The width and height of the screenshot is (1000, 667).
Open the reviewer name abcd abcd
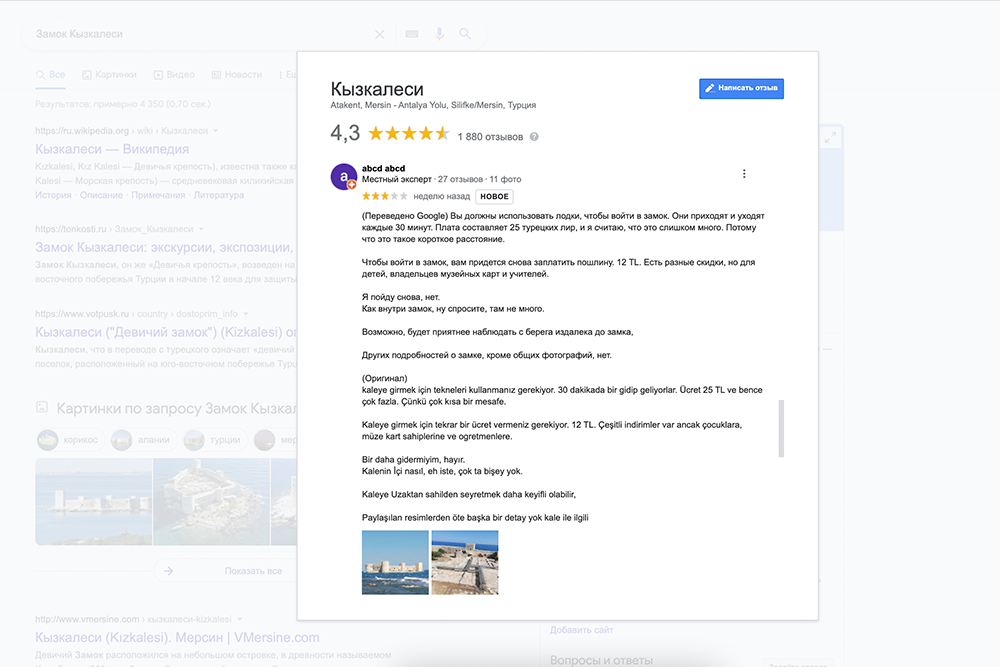[x=383, y=168]
